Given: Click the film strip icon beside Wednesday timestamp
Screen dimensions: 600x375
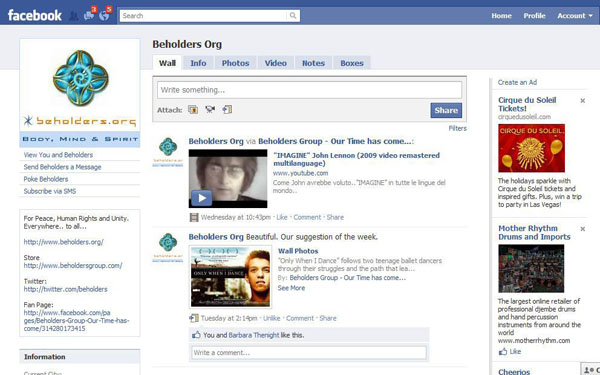Looking at the screenshot, I should pos(194,217).
